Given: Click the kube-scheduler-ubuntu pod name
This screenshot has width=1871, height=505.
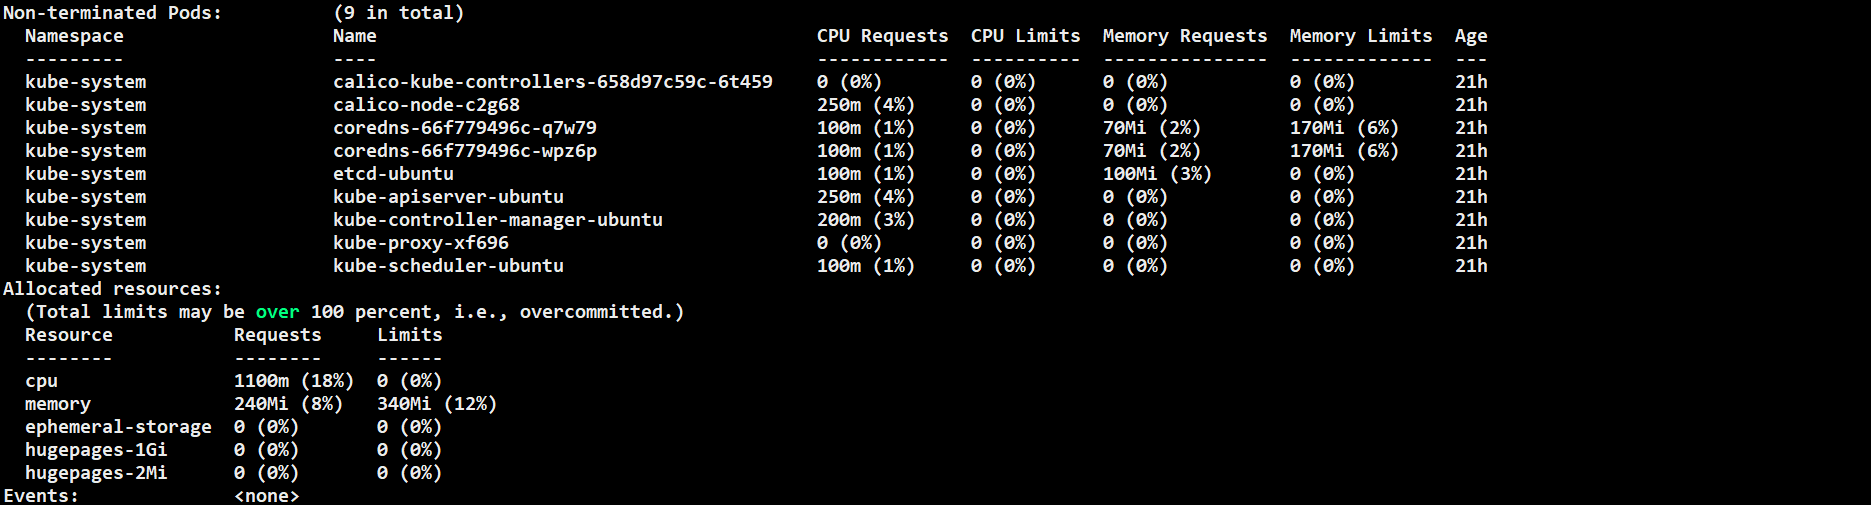Looking at the screenshot, I should (x=448, y=266).
